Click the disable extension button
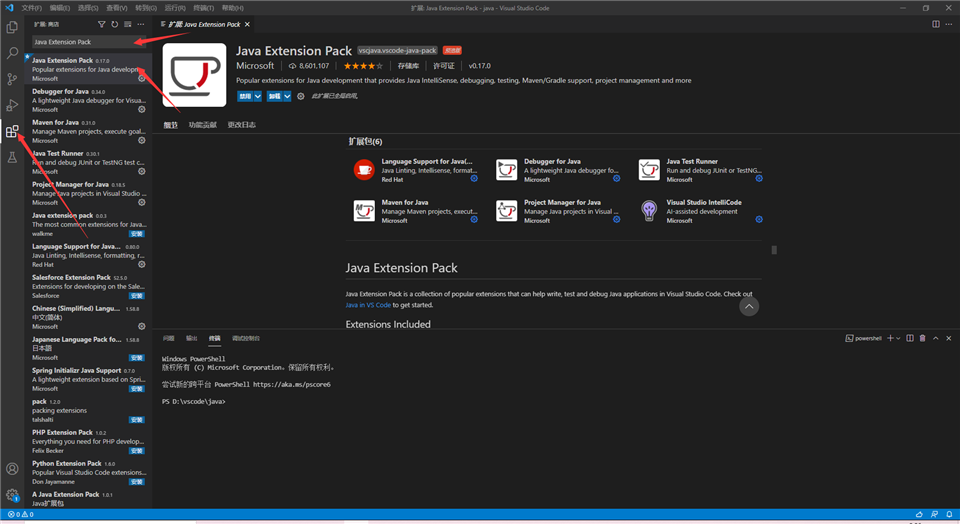This screenshot has height=524, width=960. point(246,96)
